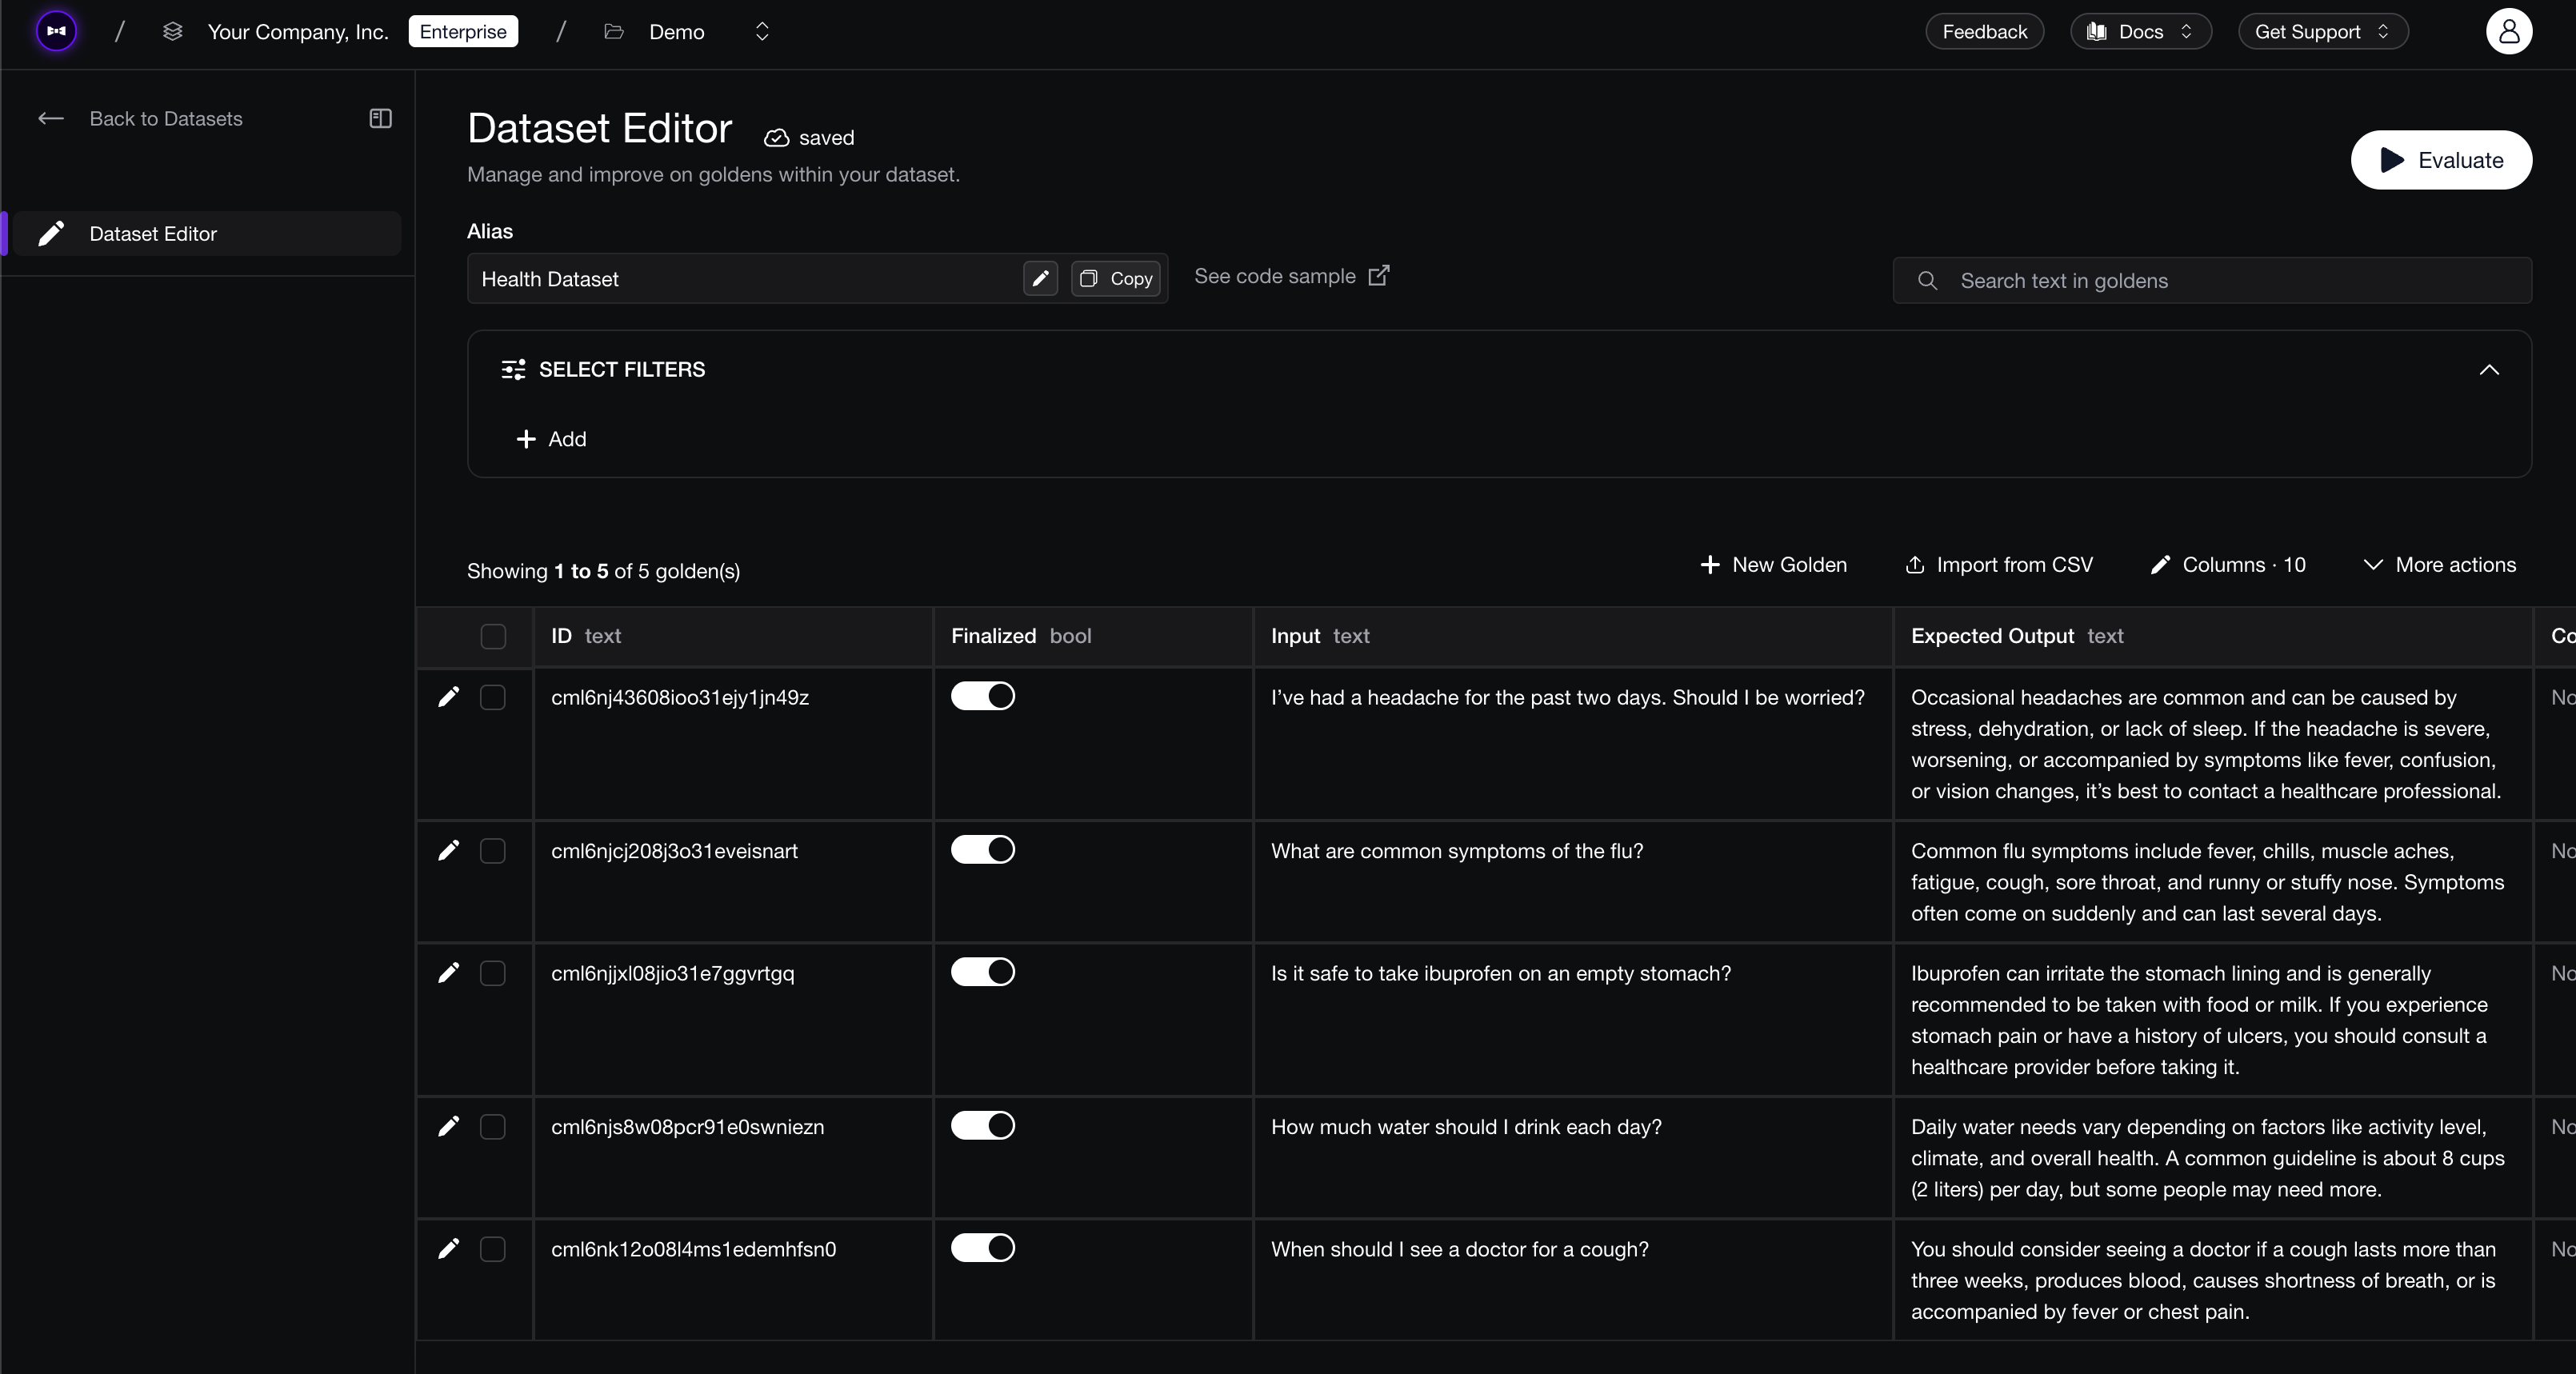Toggle Finalized switch for flu symptoms row
Viewport: 2576px width, 1374px height.
click(983, 850)
